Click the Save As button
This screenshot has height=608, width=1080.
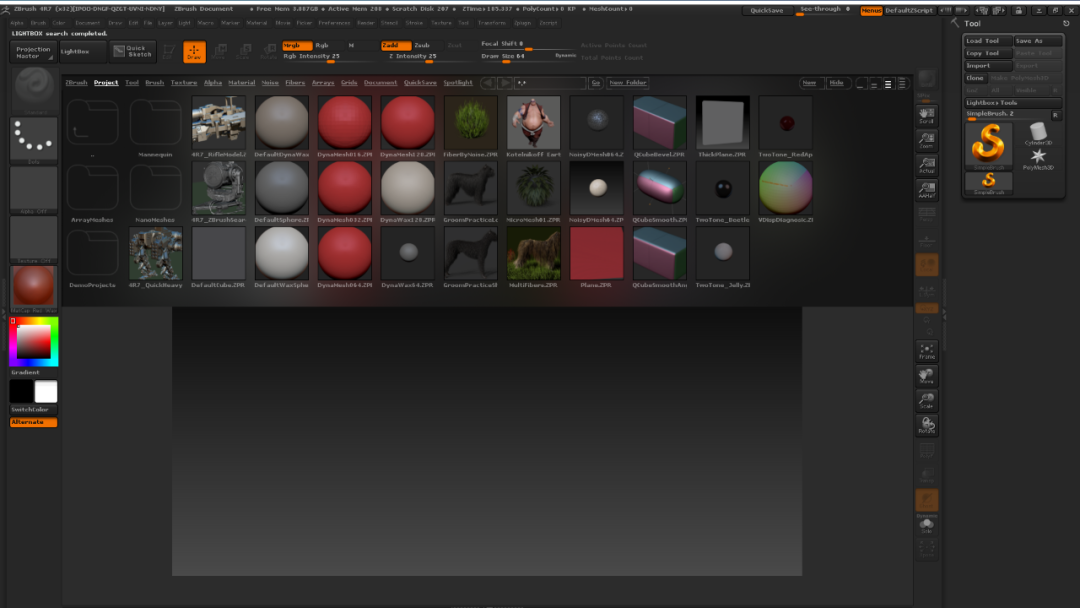(1037, 41)
